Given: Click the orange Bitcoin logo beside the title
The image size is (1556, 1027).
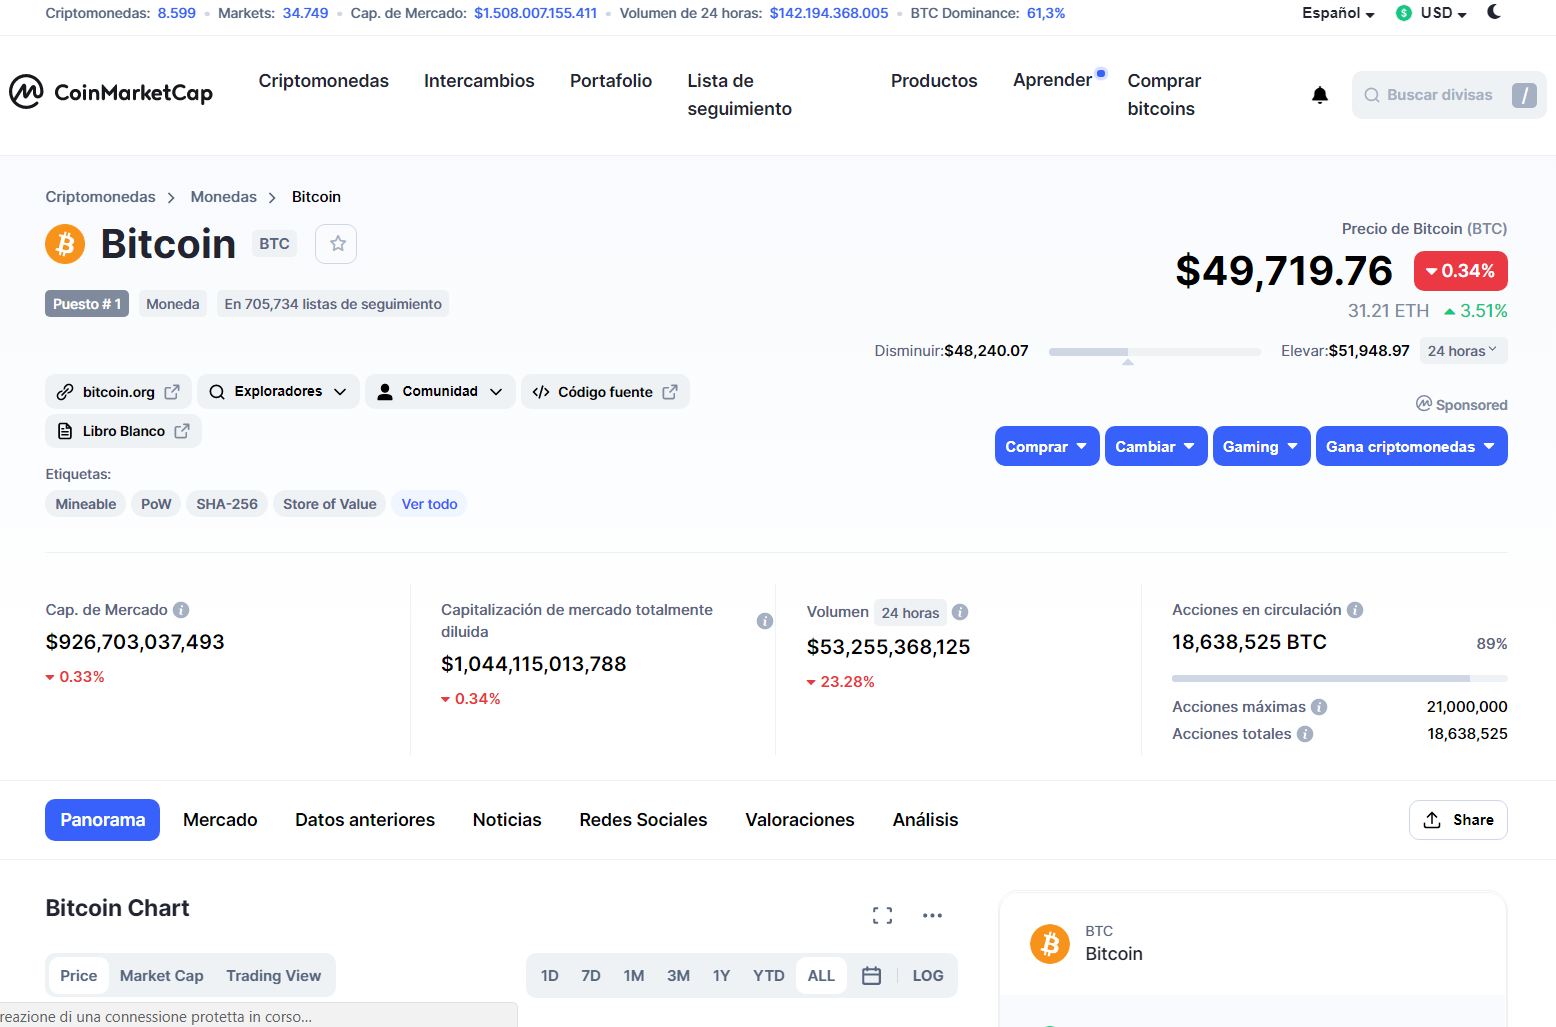Looking at the screenshot, I should (65, 244).
